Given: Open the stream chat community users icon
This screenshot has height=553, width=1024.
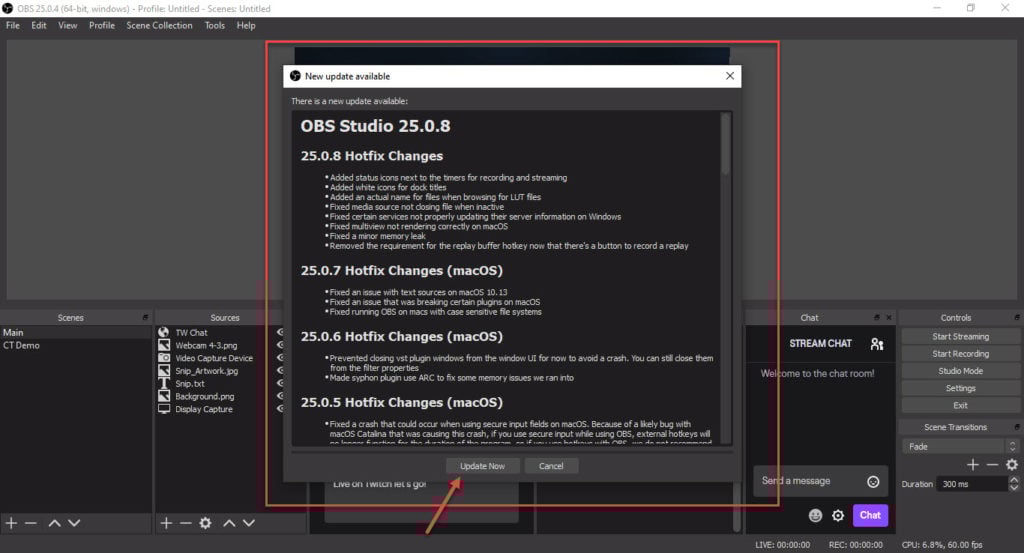Looking at the screenshot, I should click(877, 343).
